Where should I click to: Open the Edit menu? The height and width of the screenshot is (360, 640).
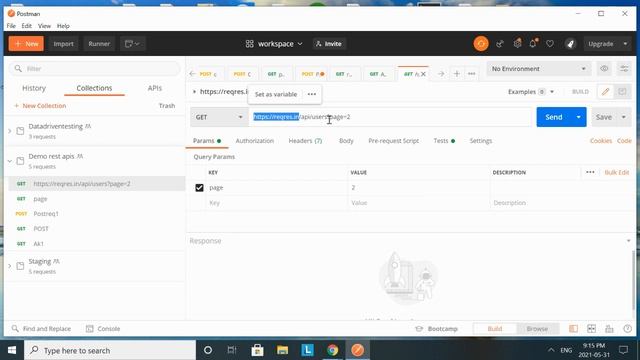[x=27, y=26]
